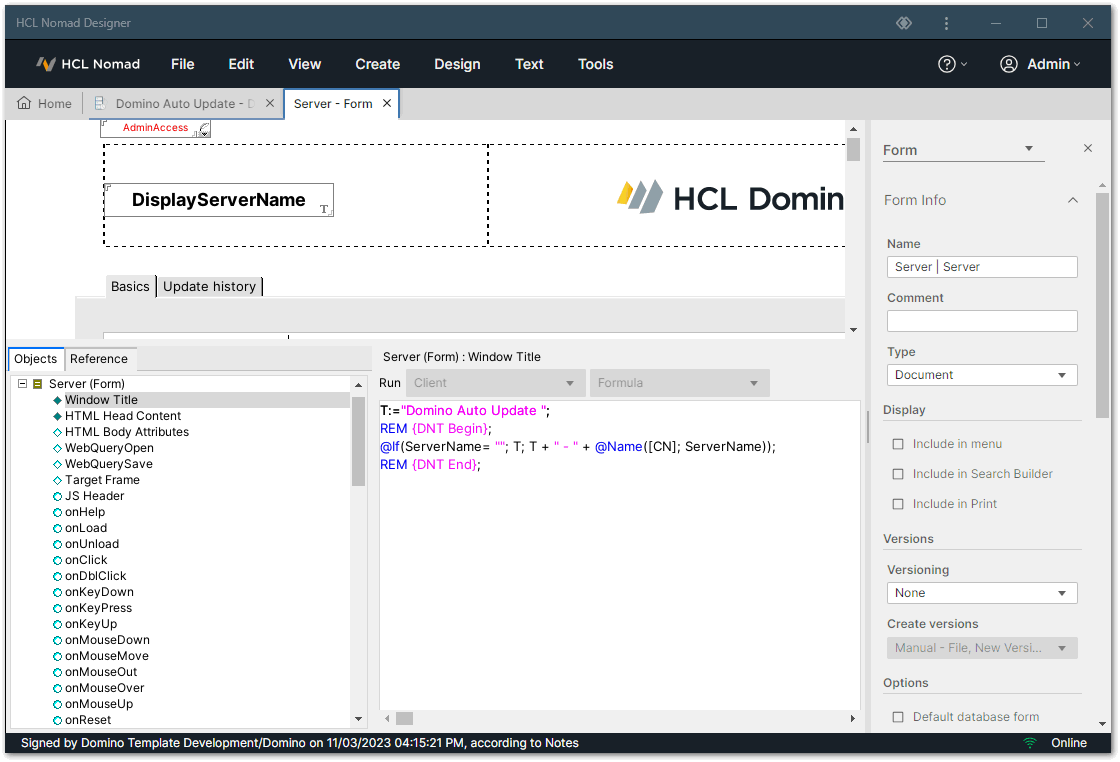Open the Design menu
This screenshot has width=1120, height=762.
(457, 64)
